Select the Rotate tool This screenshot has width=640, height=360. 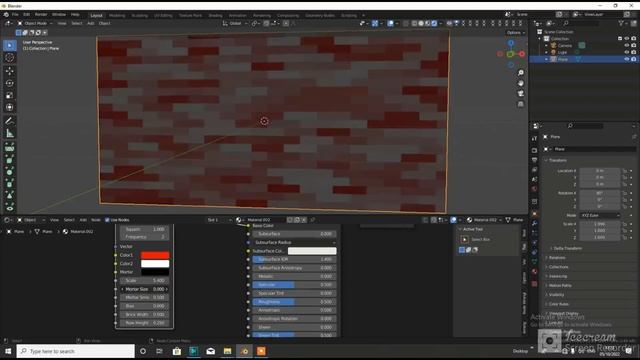pyautogui.click(x=10, y=83)
